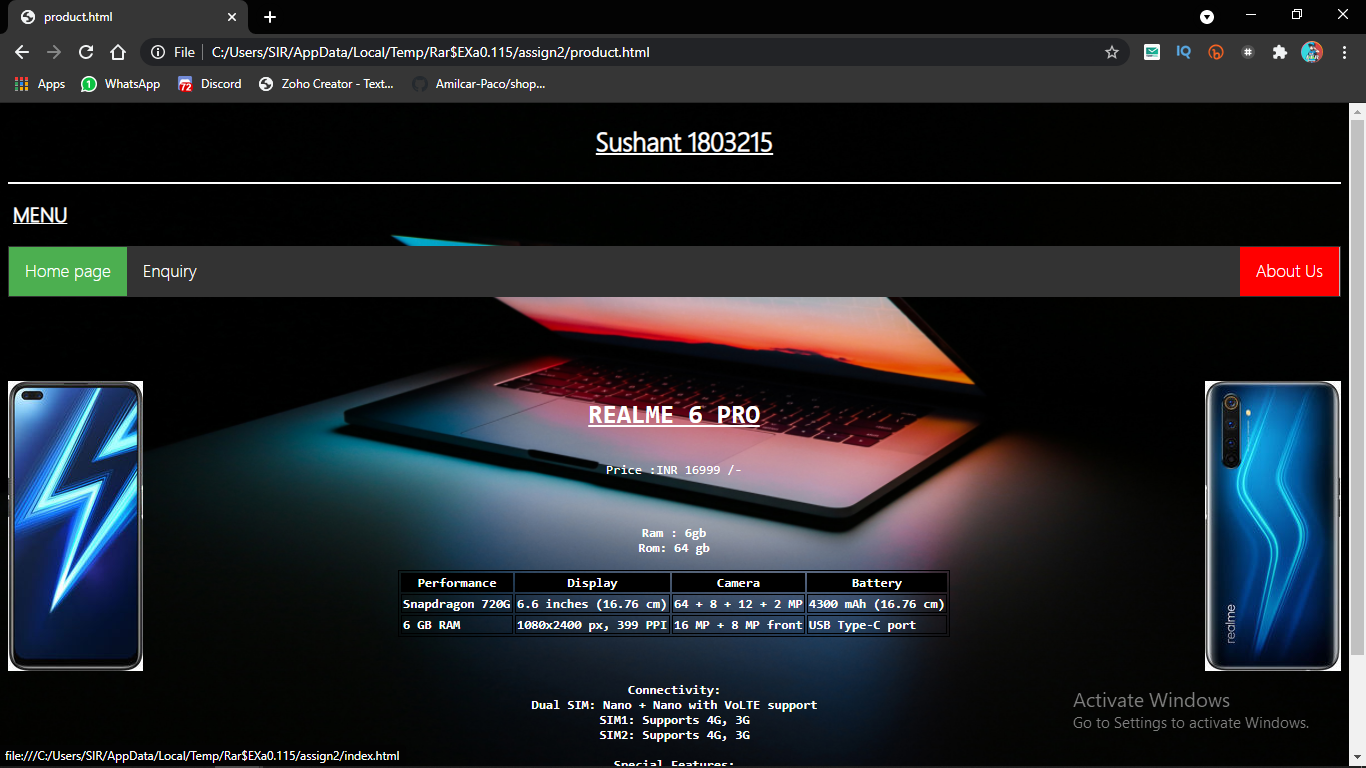
Task: Click the Battery table header
Action: tap(877, 583)
